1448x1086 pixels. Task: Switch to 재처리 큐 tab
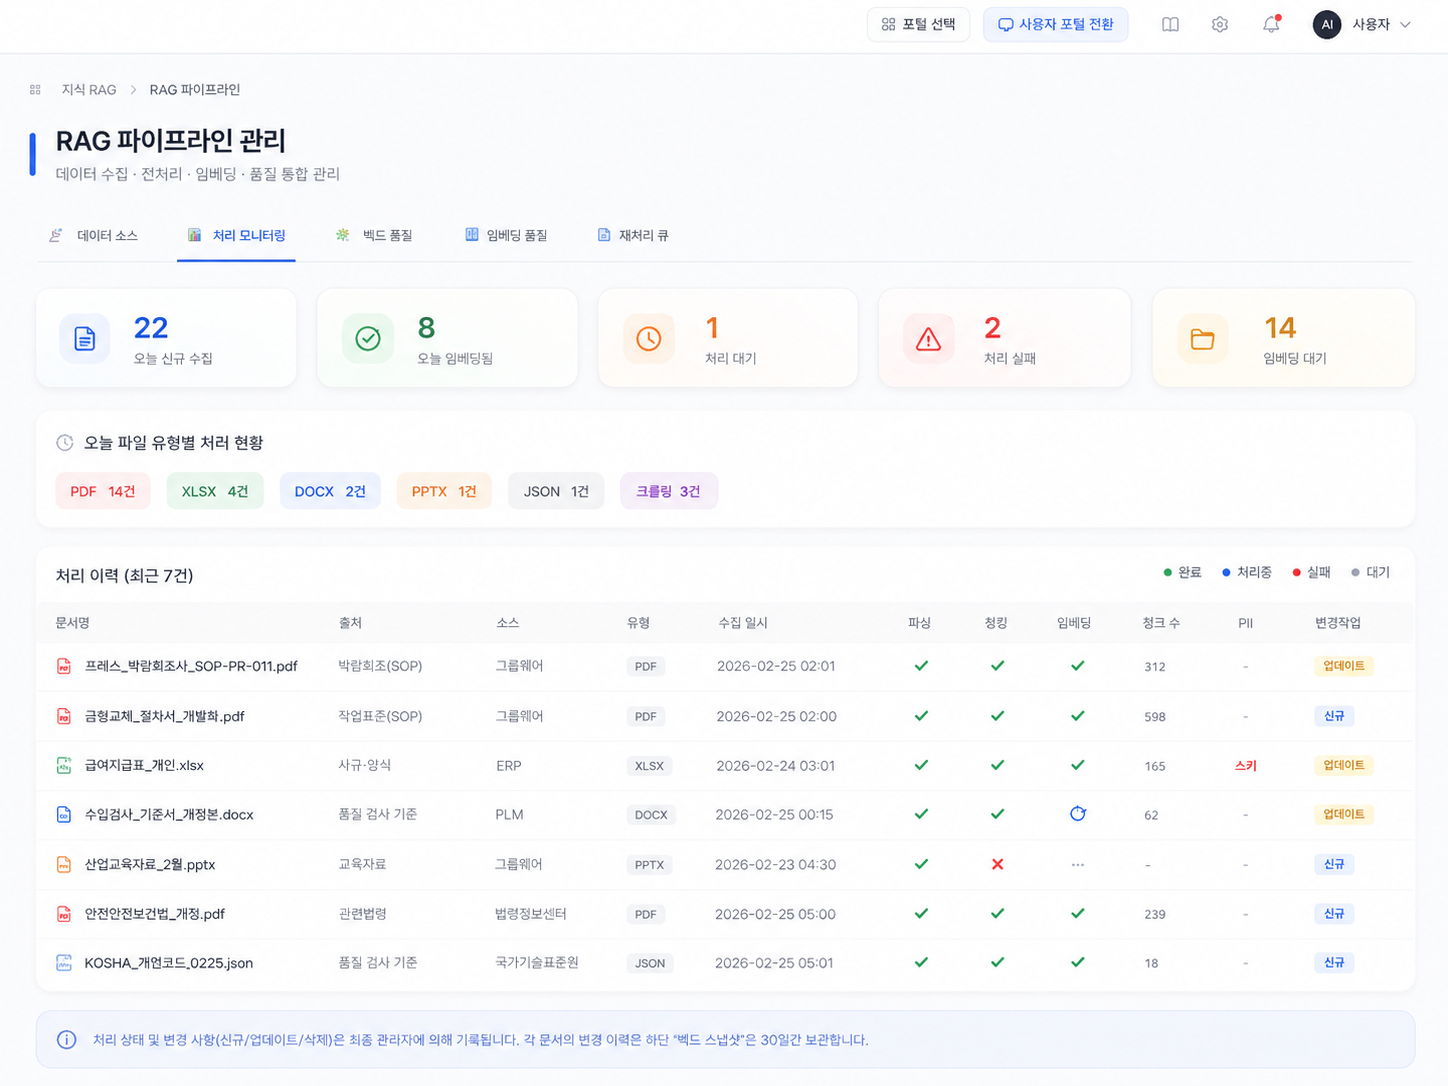[633, 235]
